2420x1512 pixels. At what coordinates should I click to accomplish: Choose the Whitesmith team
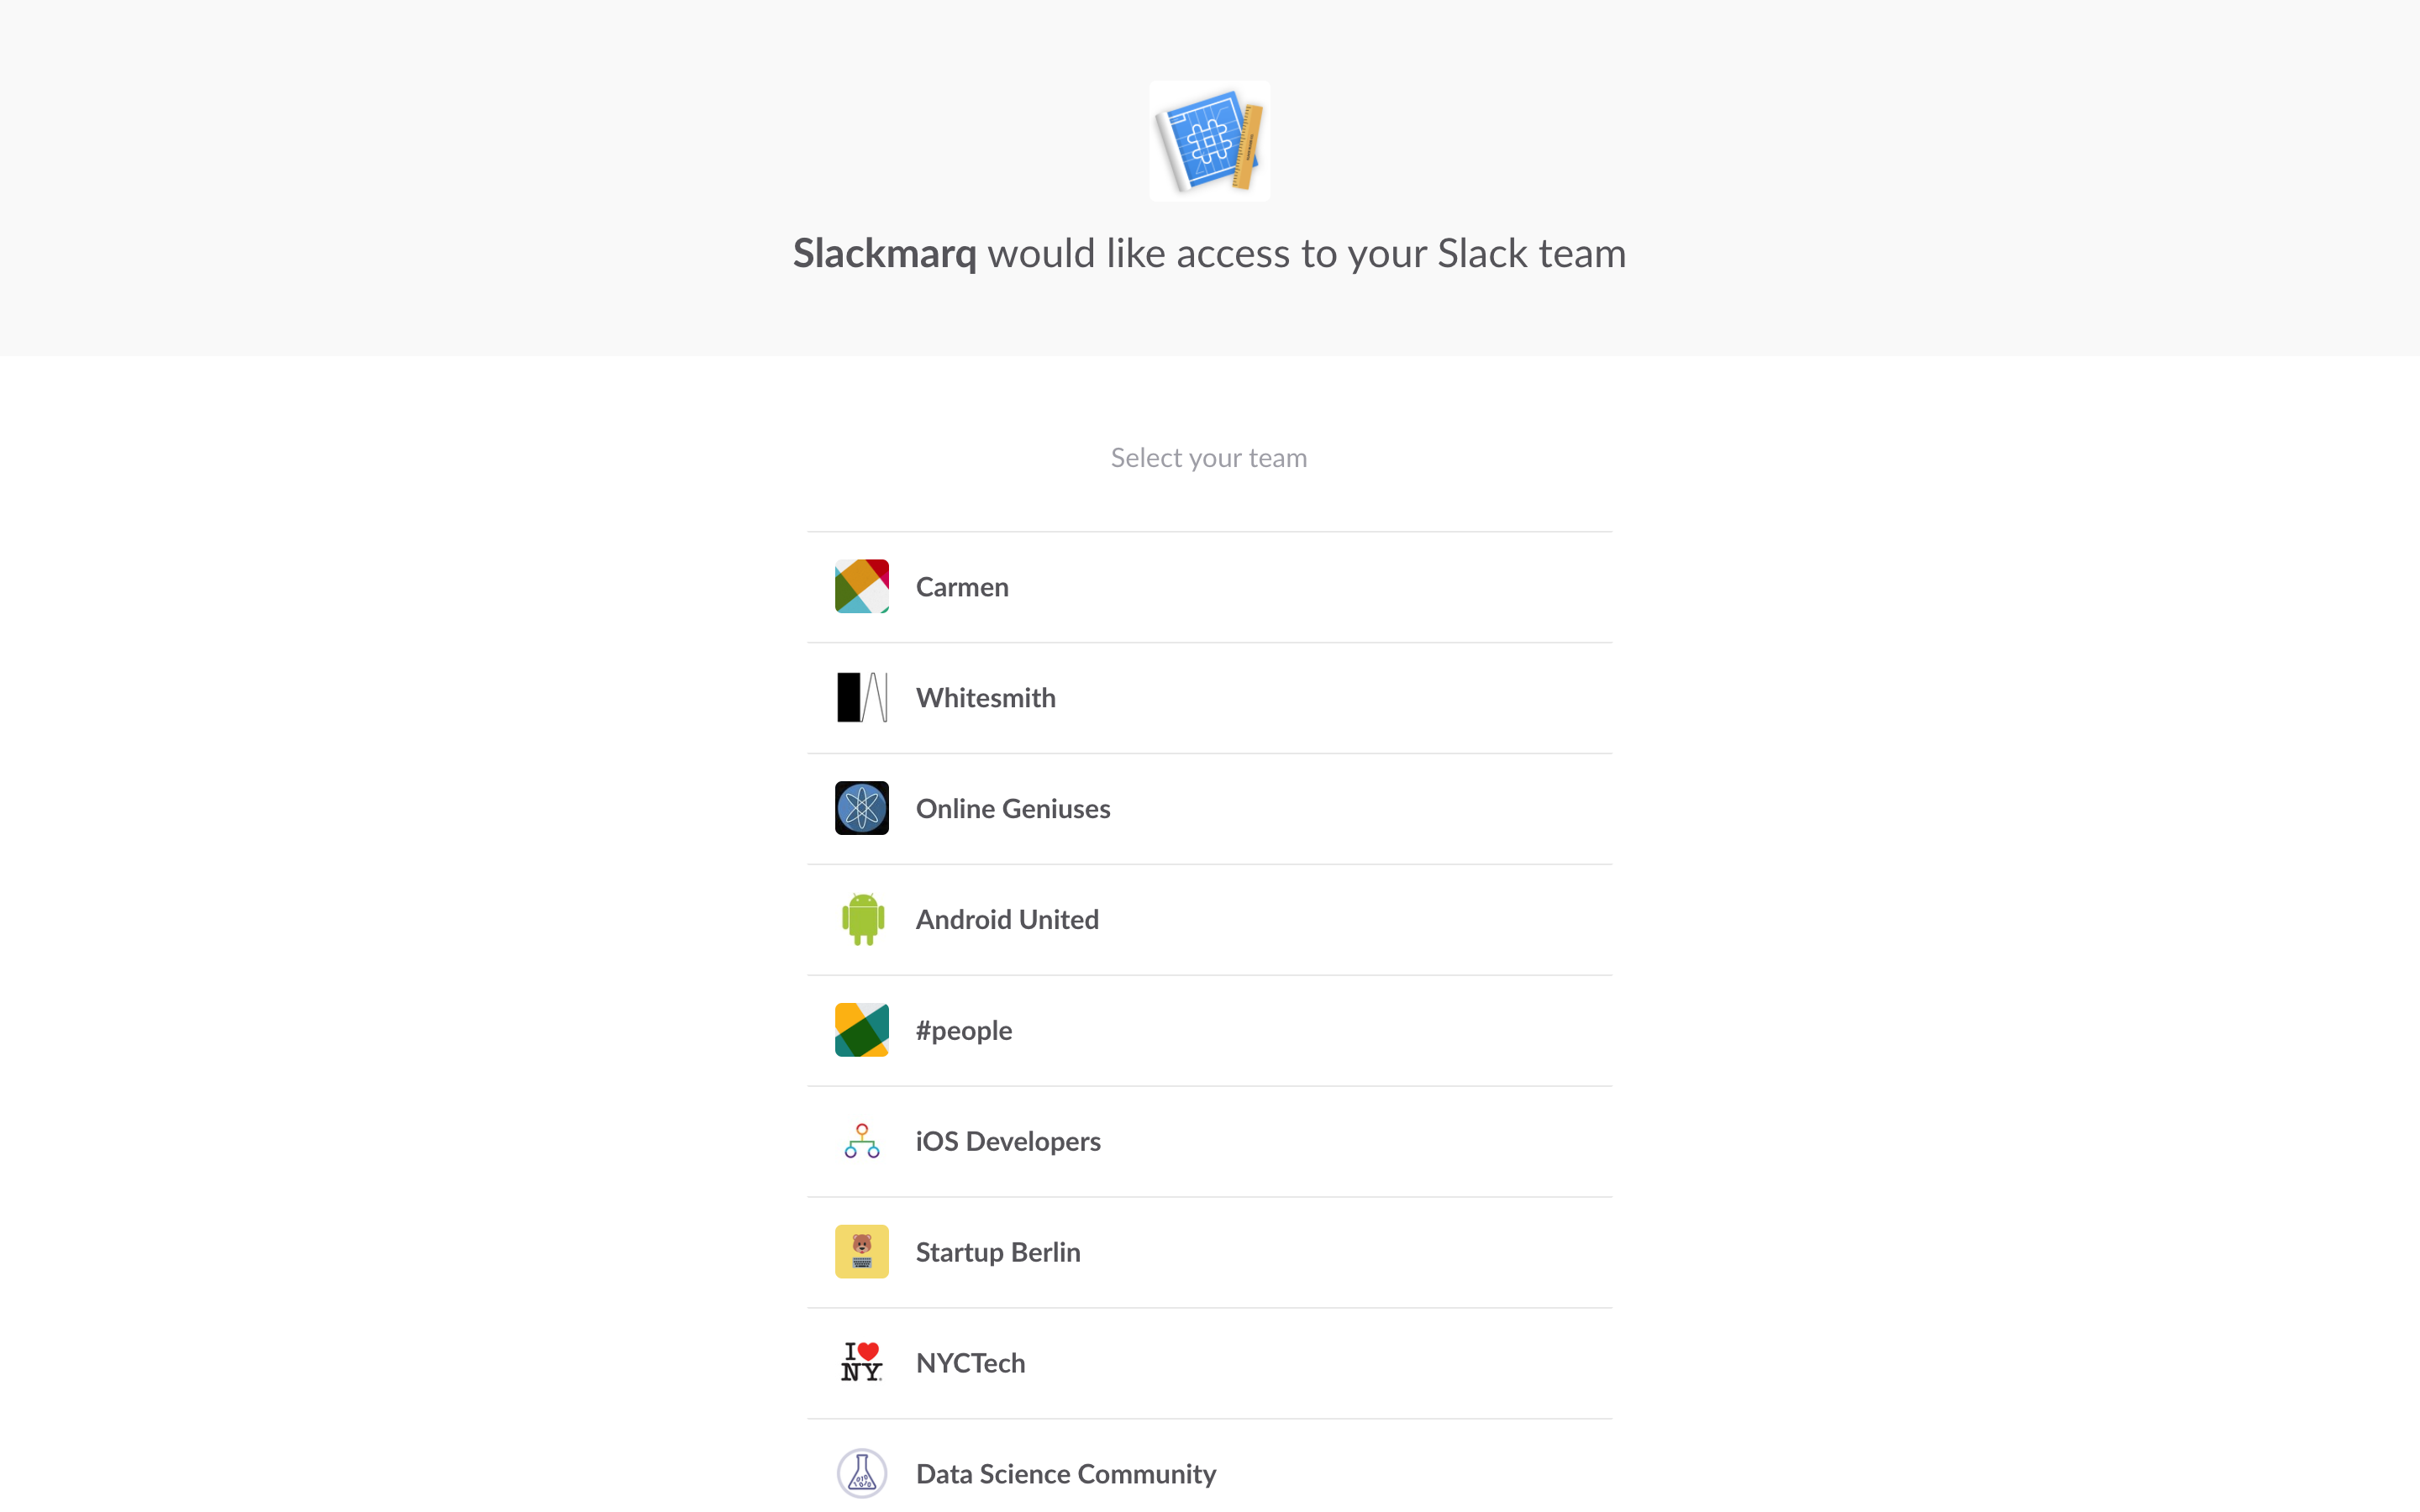click(x=985, y=698)
